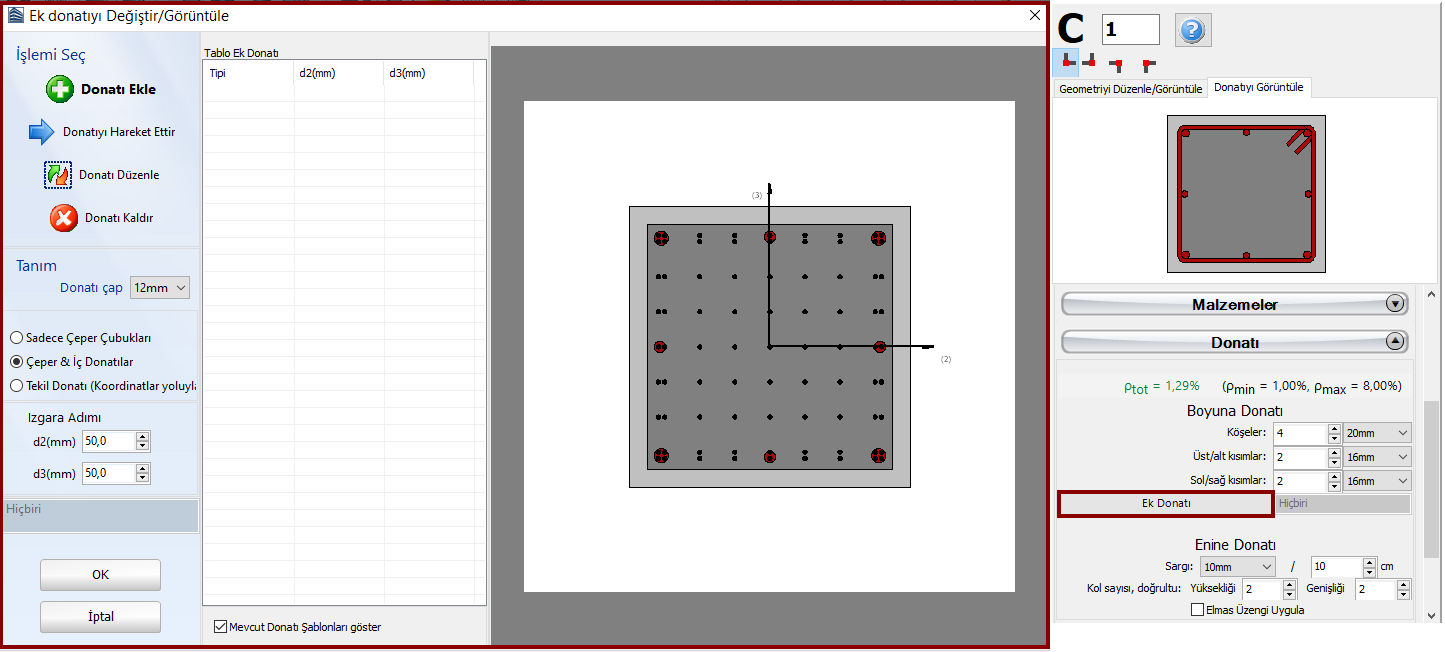This screenshot has width=1445, height=652.
Task: Uncheck Mevcut Donatı Şablonları göster
Action: click(x=221, y=627)
